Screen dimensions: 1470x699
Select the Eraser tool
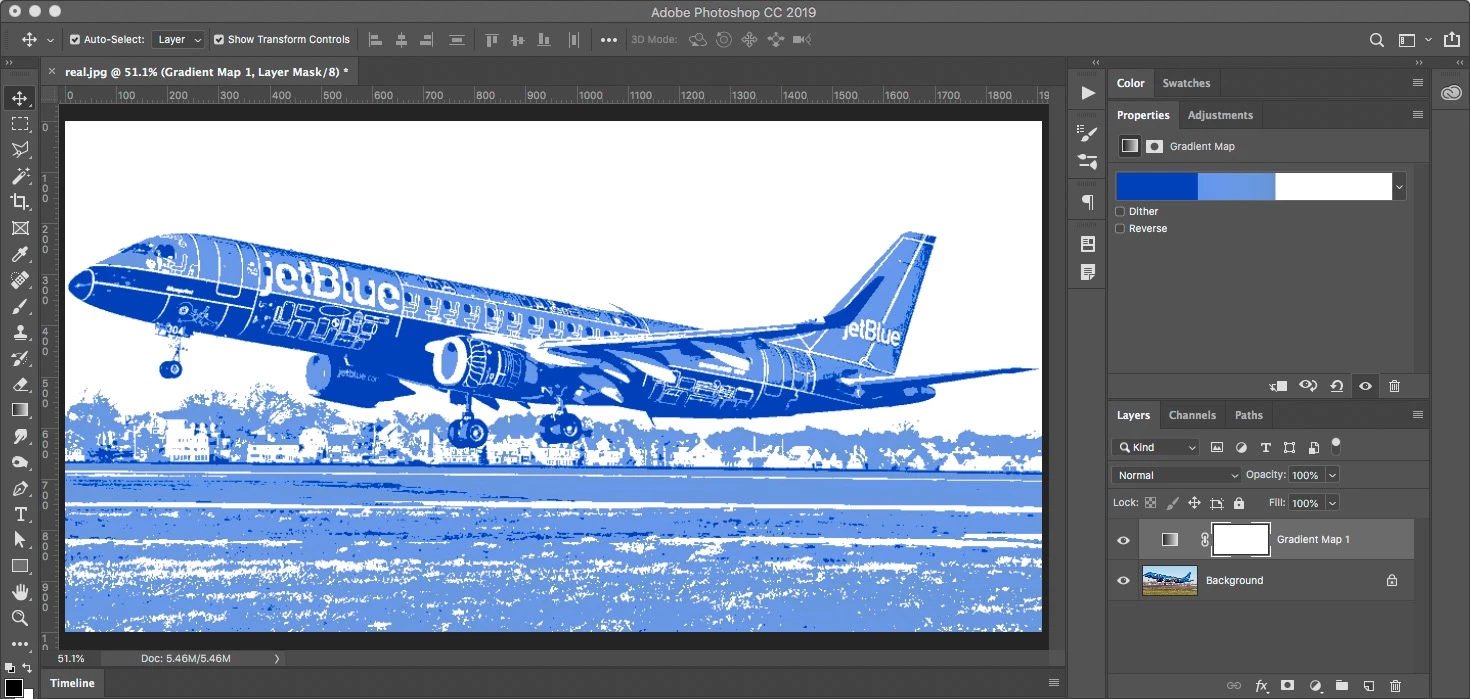point(20,384)
